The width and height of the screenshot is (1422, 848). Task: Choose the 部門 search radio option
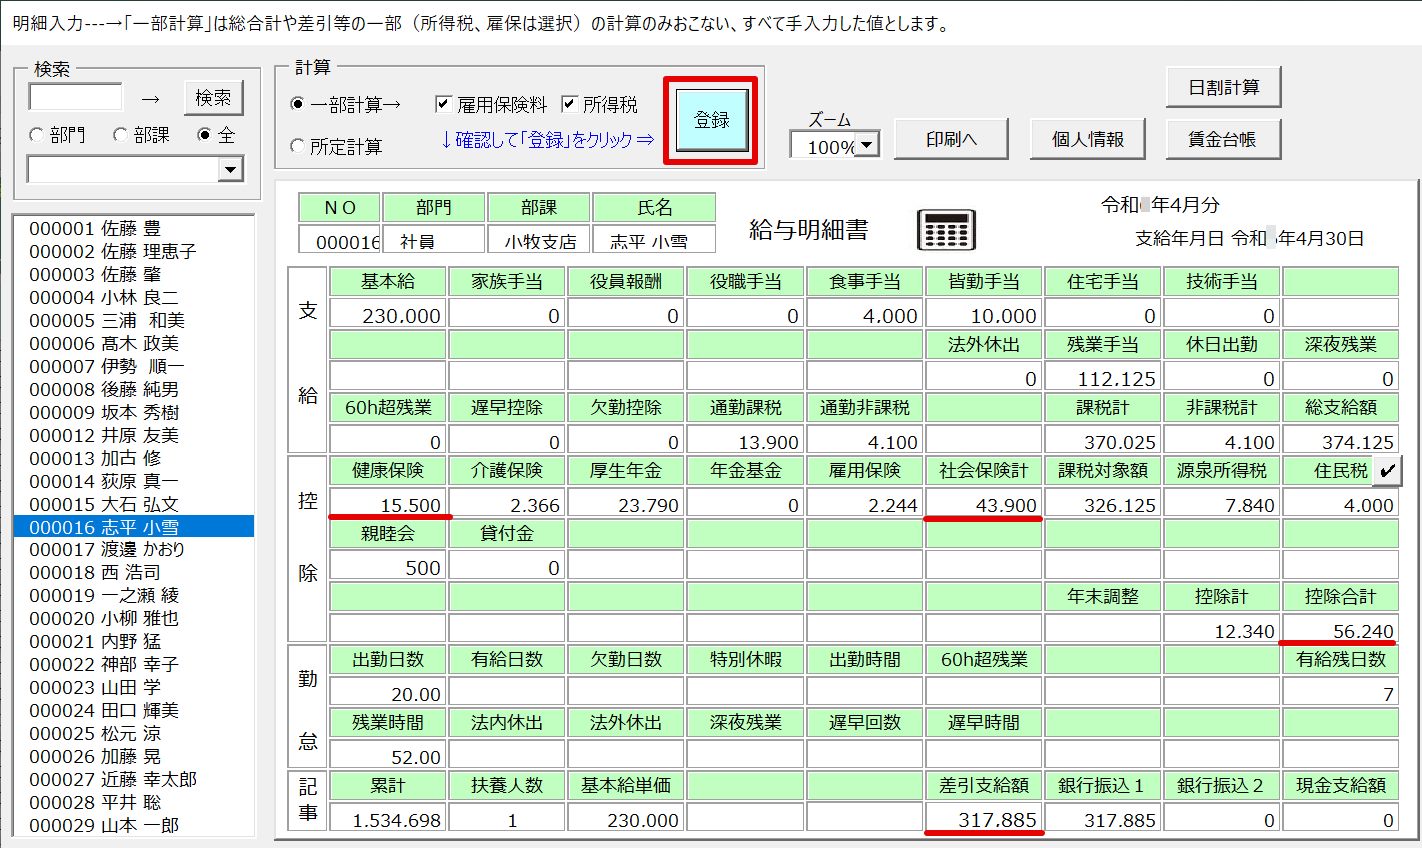[37, 135]
